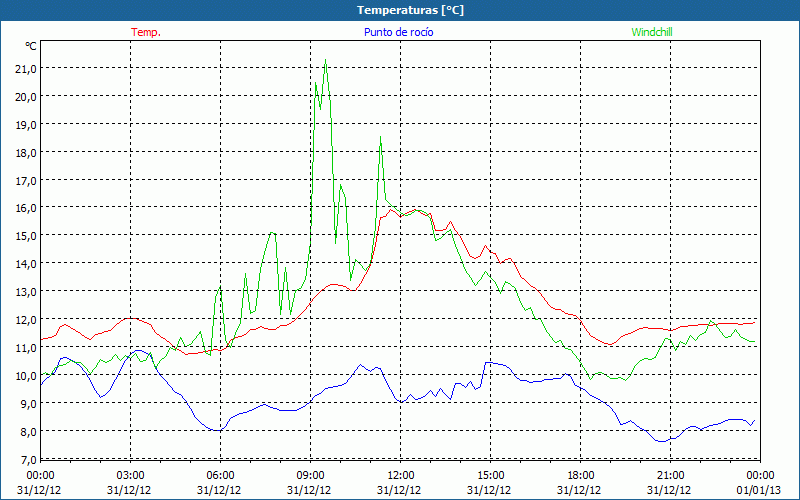Click the 09:00 time axis label

(x=310, y=476)
